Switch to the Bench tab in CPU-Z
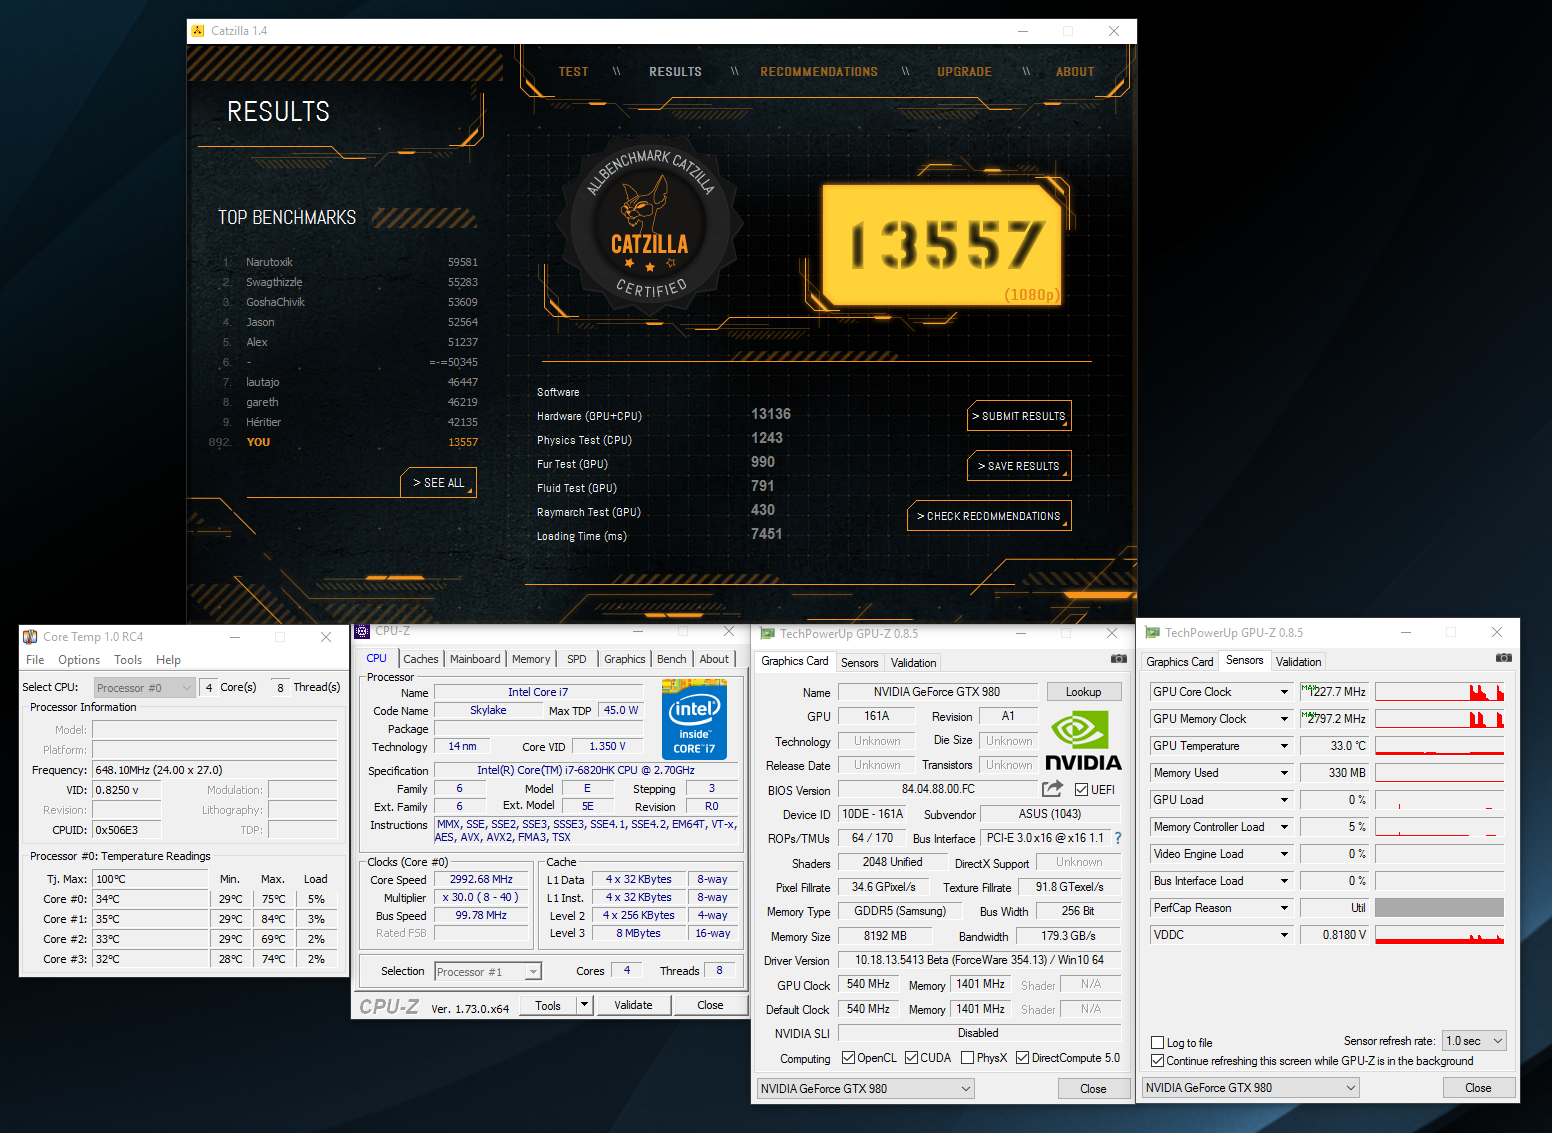 (672, 659)
